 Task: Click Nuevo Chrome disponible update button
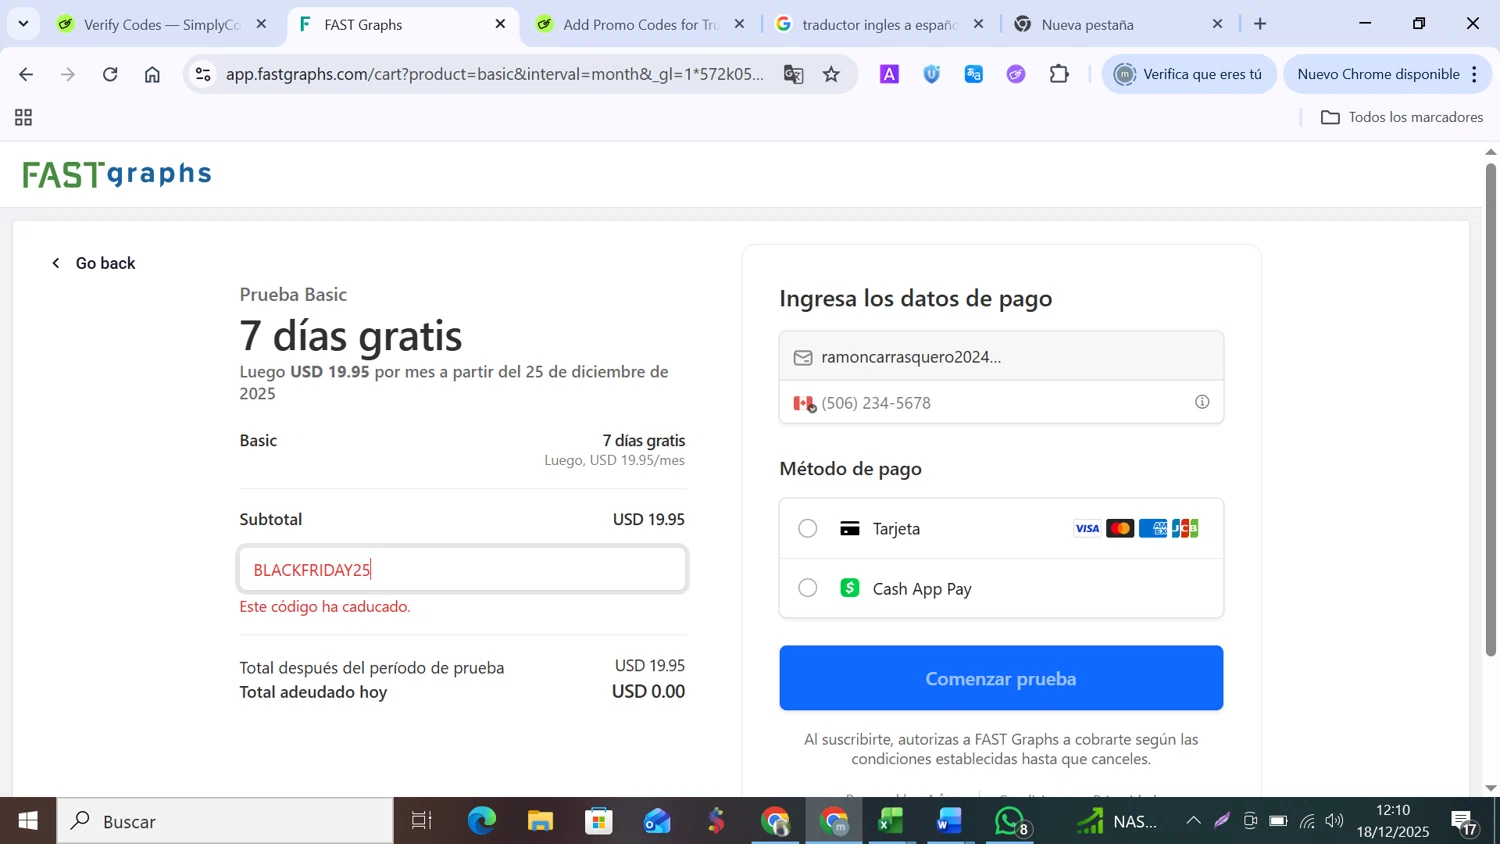[1378, 74]
